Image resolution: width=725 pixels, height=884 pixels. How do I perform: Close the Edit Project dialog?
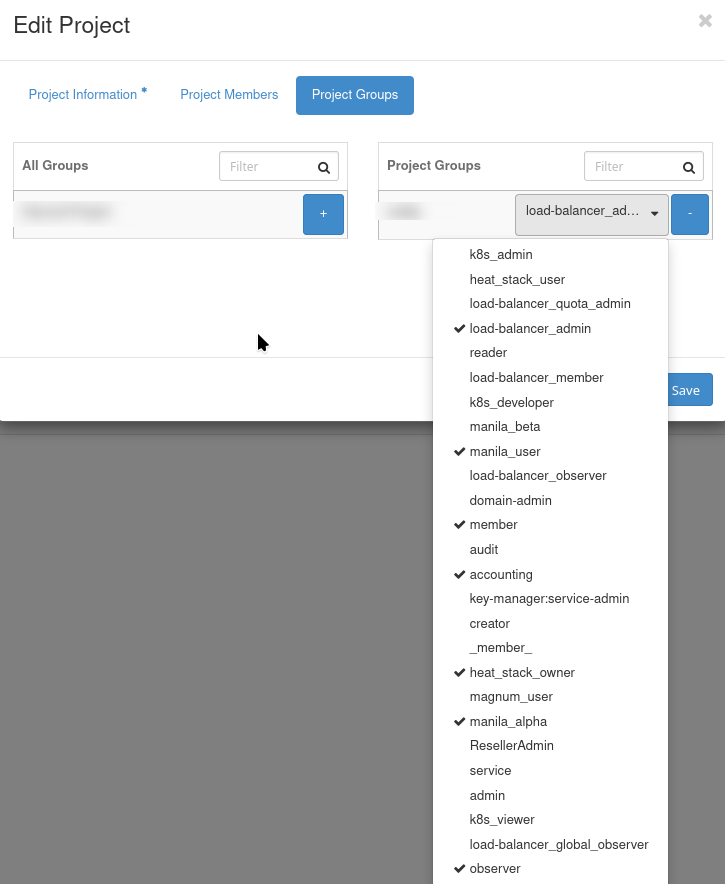[x=705, y=21]
